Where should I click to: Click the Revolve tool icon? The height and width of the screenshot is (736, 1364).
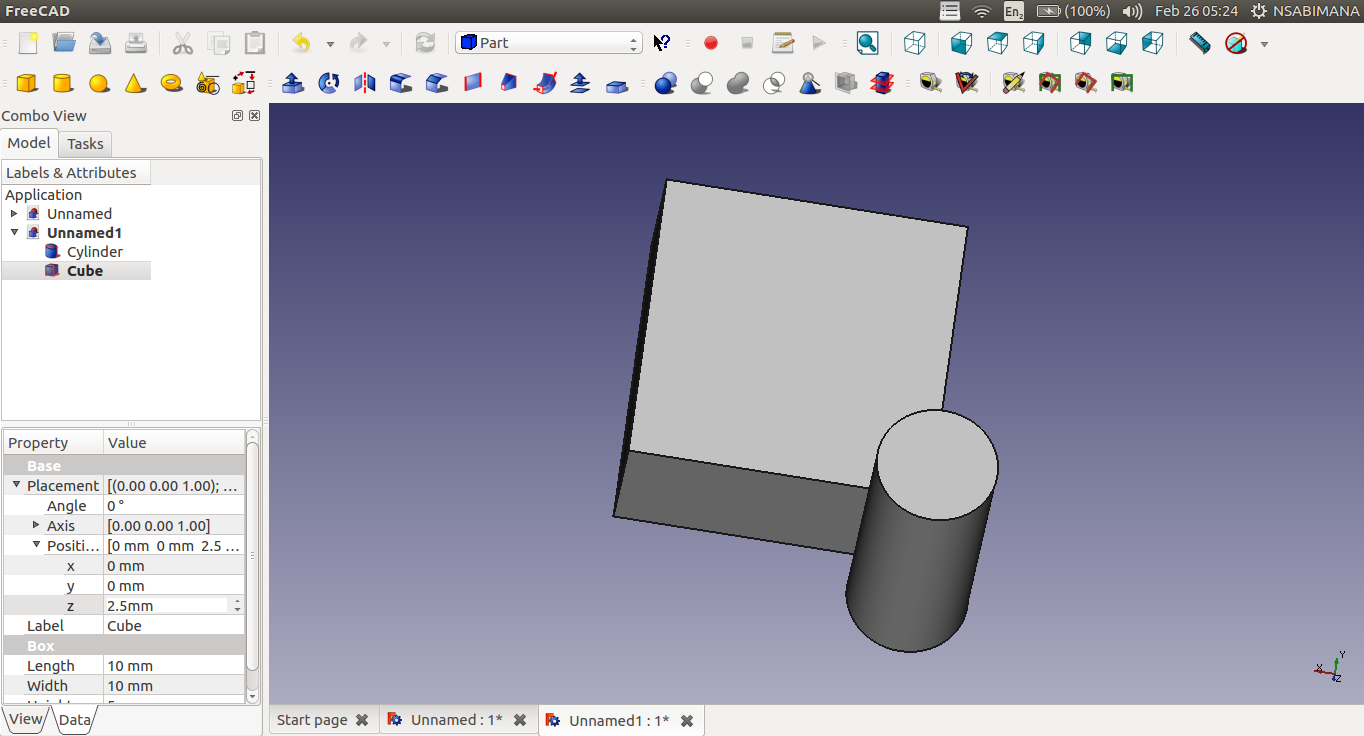(x=329, y=83)
